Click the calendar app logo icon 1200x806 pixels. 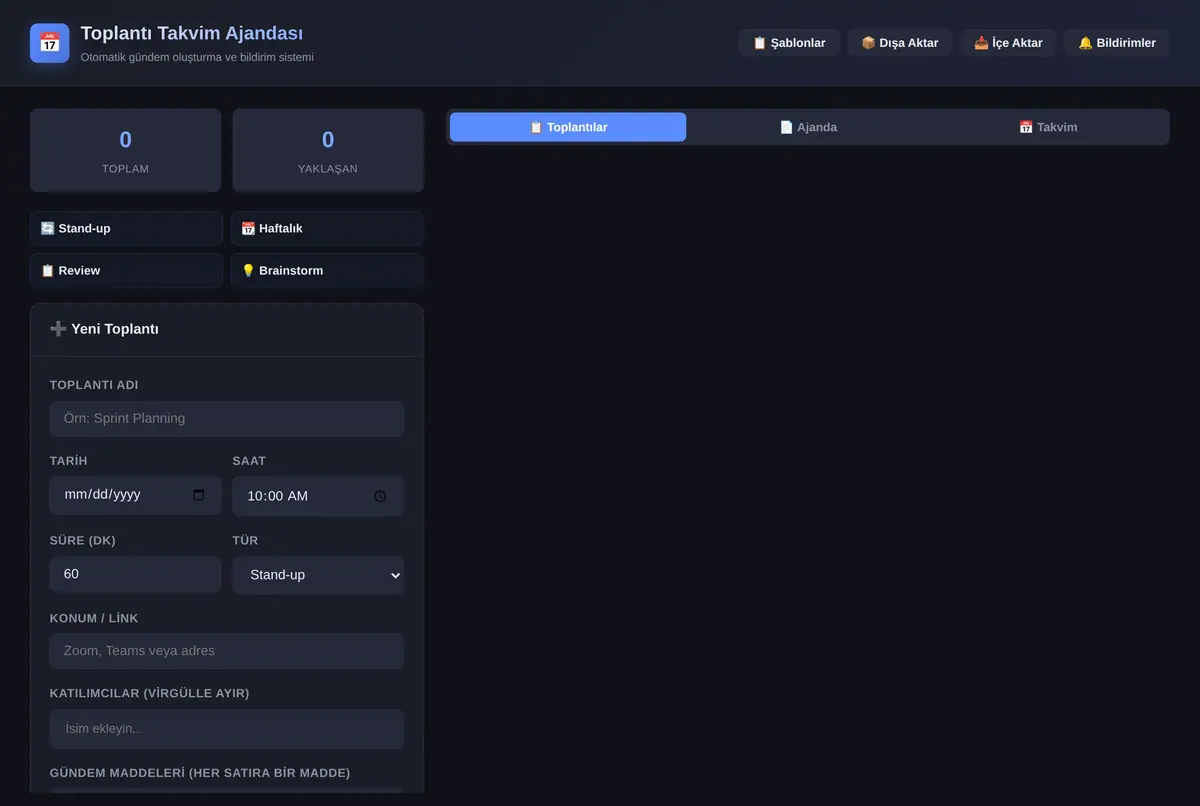[50, 43]
